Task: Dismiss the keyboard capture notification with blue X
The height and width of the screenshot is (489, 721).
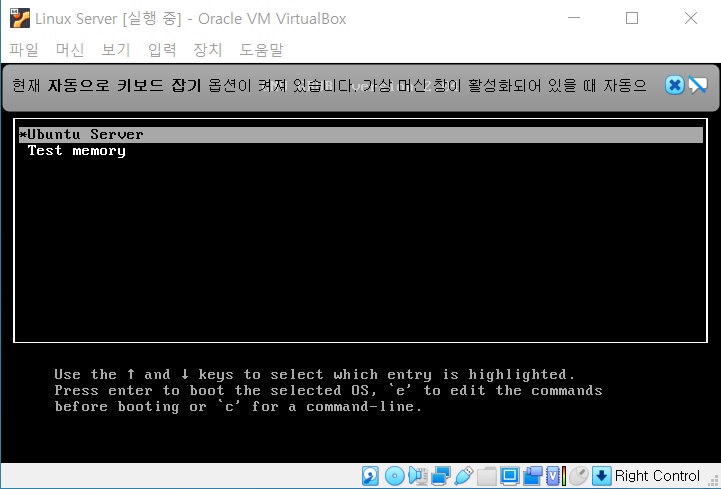Action: tap(675, 85)
